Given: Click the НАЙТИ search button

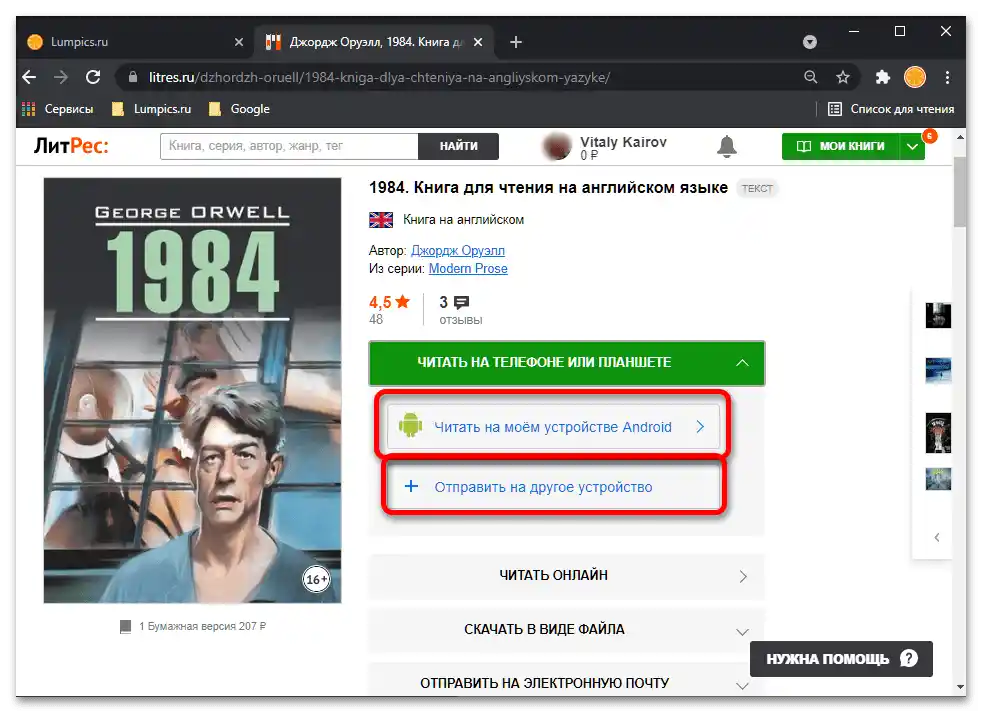Looking at the screenshot, I should click(458, 146).
